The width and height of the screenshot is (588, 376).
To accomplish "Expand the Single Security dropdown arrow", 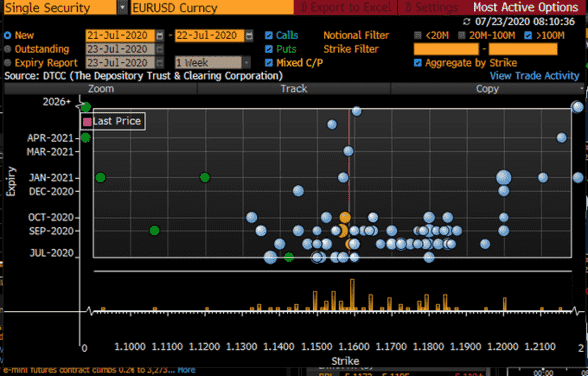I will point(122,7).
